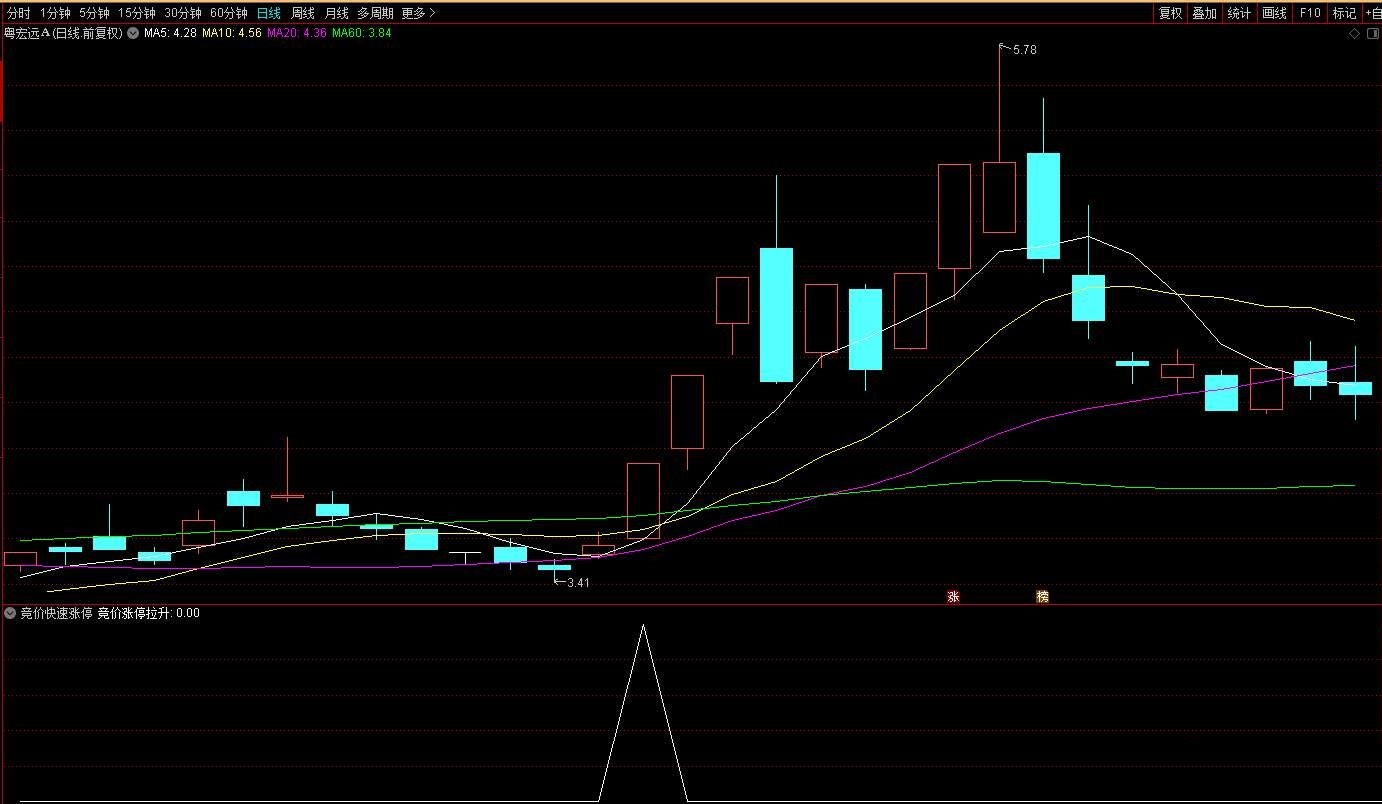
Task: Open the 标记 marking tool
Action: (x=1343, y=13)
